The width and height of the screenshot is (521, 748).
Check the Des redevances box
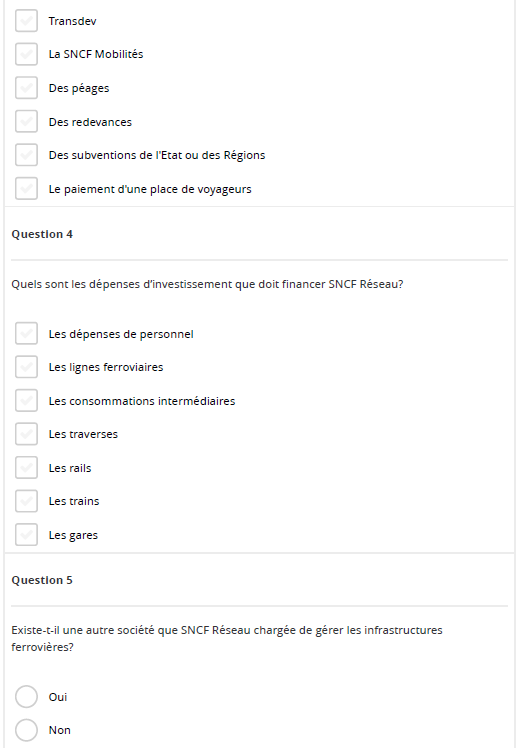point(26,122)
